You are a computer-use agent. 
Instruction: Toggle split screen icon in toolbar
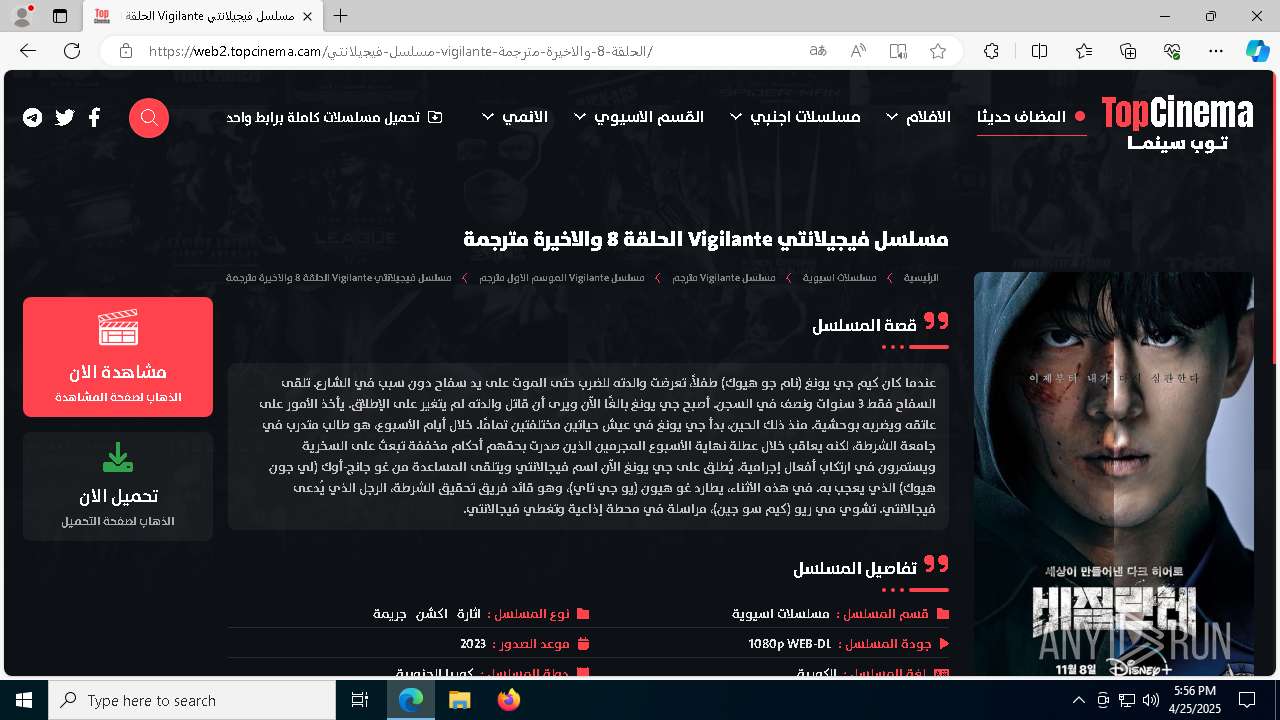coord(1039,51)
